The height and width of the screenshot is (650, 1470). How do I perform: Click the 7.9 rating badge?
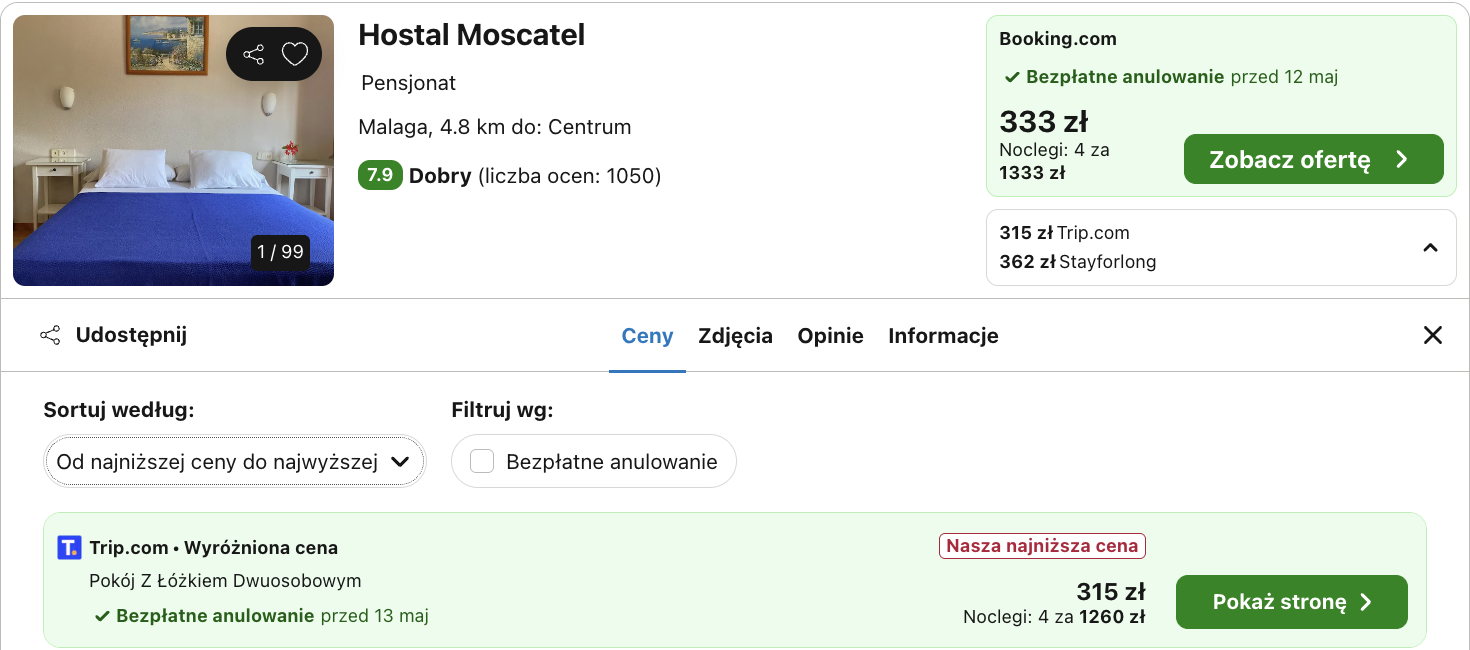pyautogui.click(x=380, y=176)
